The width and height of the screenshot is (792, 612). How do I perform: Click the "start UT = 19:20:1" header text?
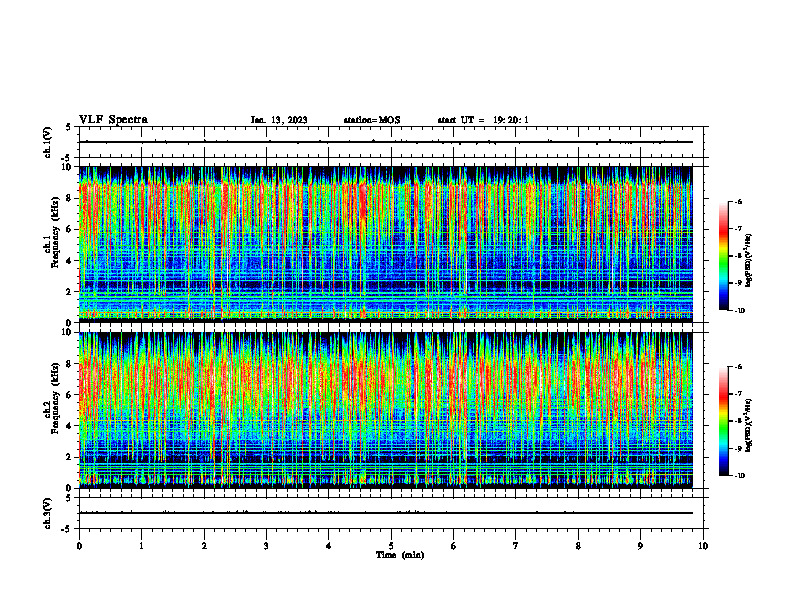[483, 120]
